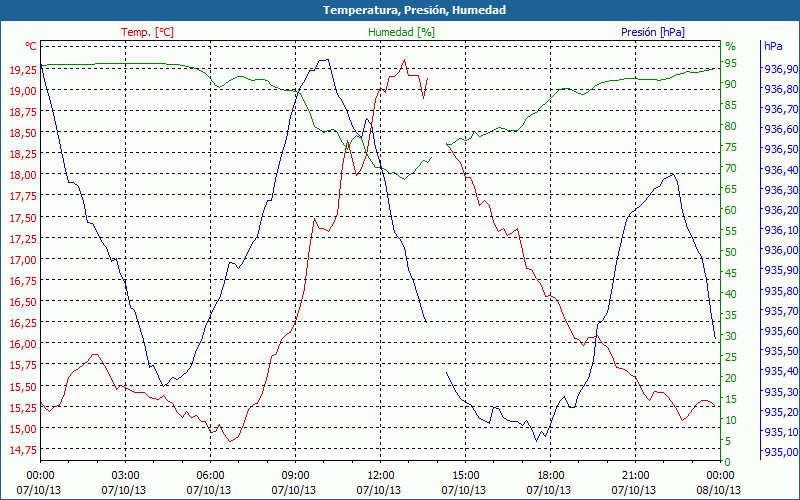Click the 18:00 time axis label
The image size is (800, 500).
[x=550, y=476]
